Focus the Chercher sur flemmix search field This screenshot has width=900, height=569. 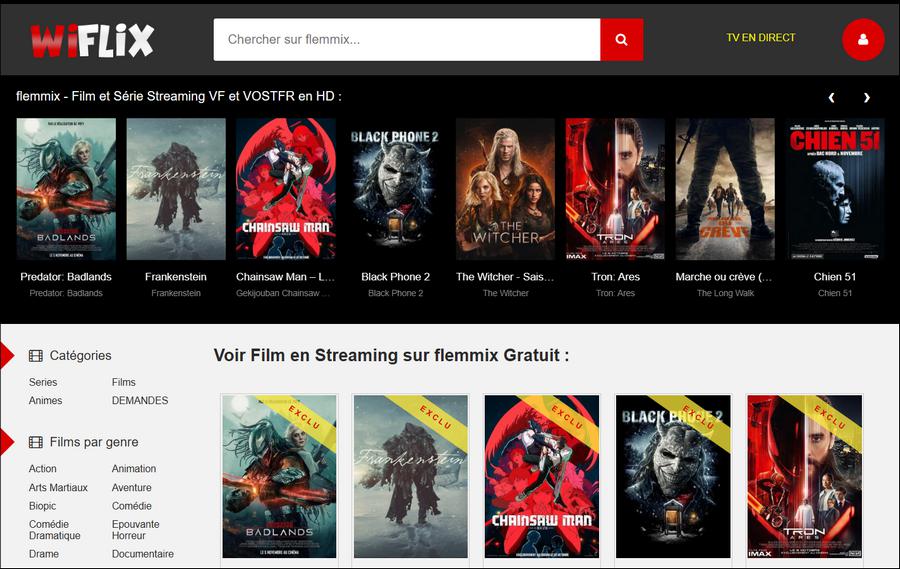tap(407, 40)
